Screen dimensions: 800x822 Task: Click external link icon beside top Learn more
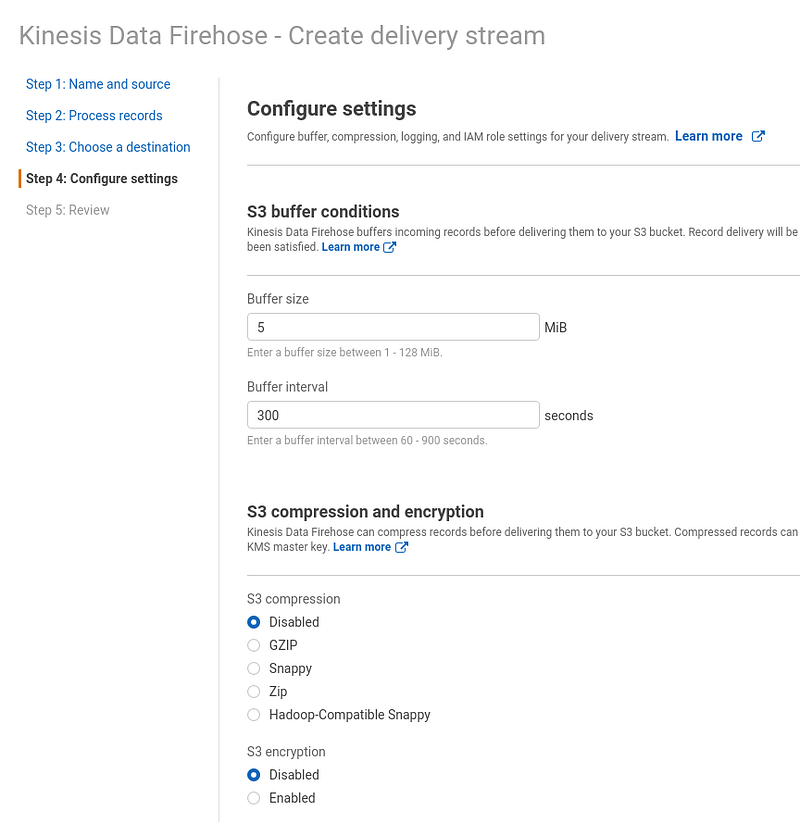click(x=758, y=136)
